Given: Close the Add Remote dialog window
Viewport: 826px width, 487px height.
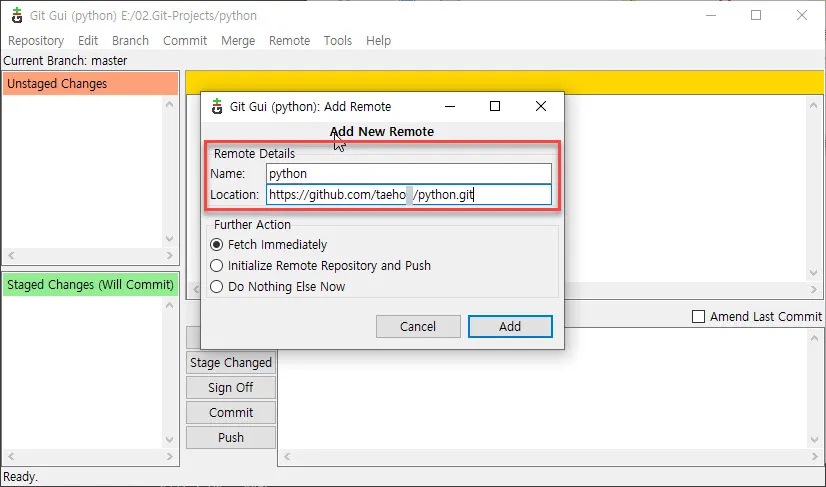Looking at the screenshot, I should (x=540, y=106).
